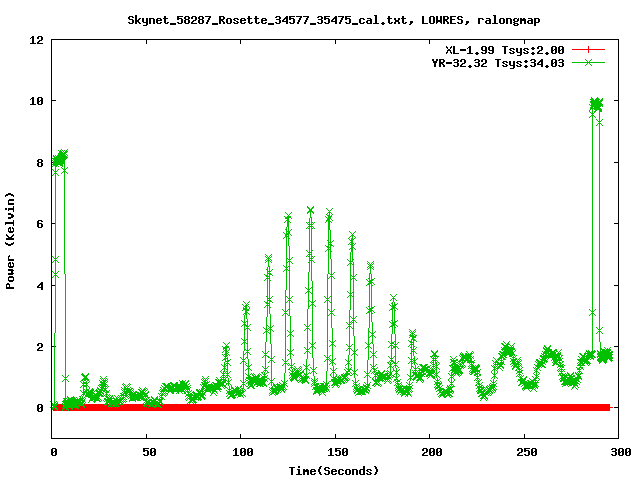
Task: Click the Time(Seconds) x-axis label
Action: 333,471
